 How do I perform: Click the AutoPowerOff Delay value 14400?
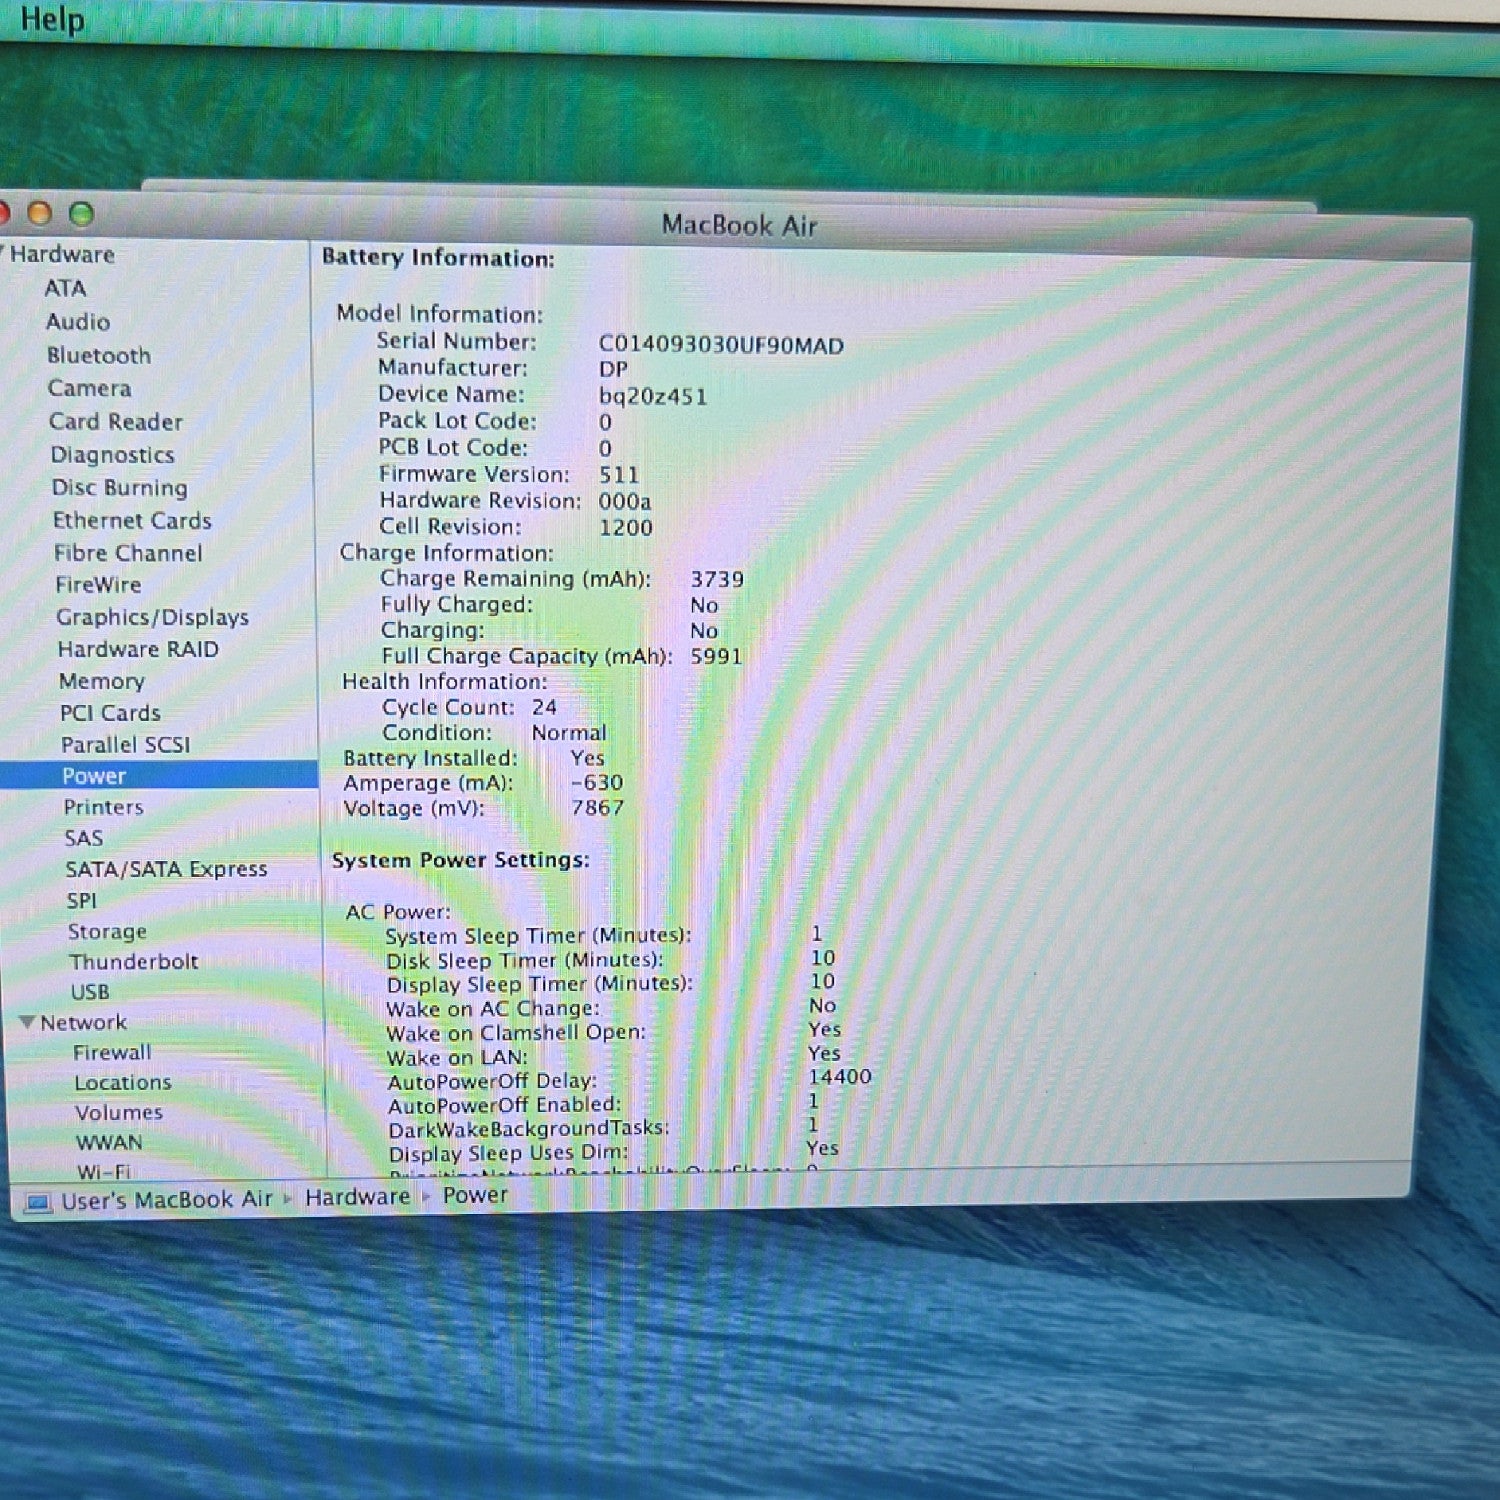[x=840, y=1077]
